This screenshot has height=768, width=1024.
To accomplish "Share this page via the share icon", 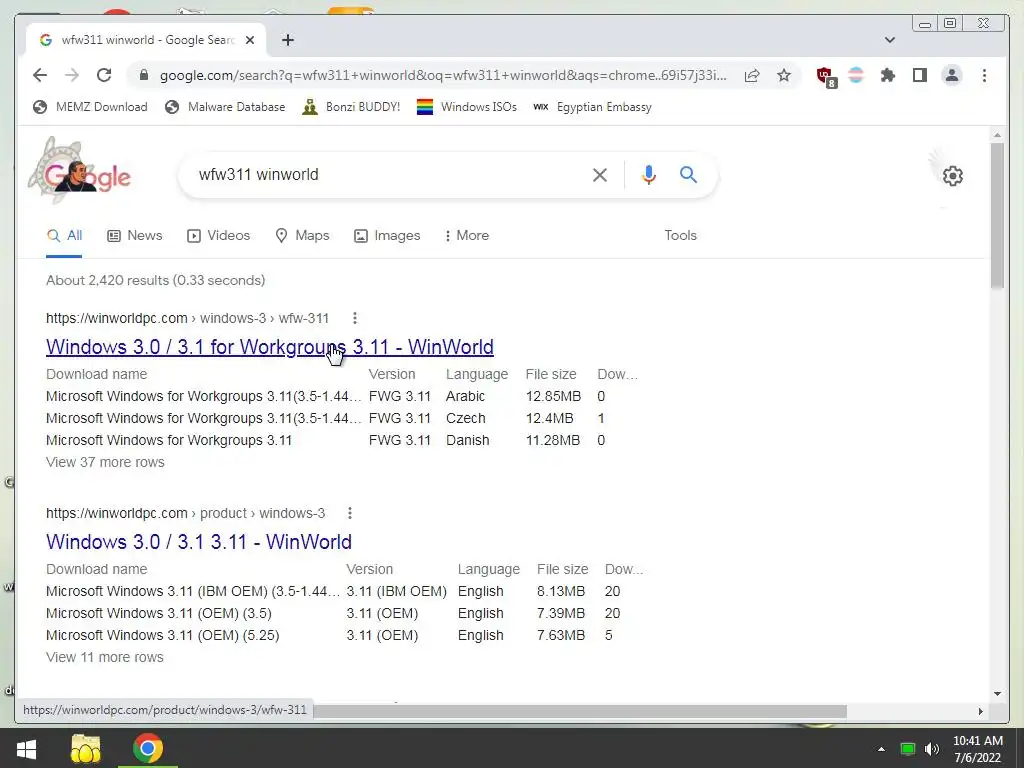I will [752, 75].
